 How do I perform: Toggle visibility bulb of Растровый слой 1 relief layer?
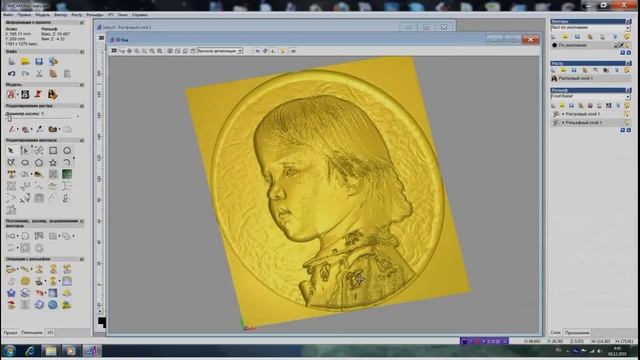click(x=627, y=114)
